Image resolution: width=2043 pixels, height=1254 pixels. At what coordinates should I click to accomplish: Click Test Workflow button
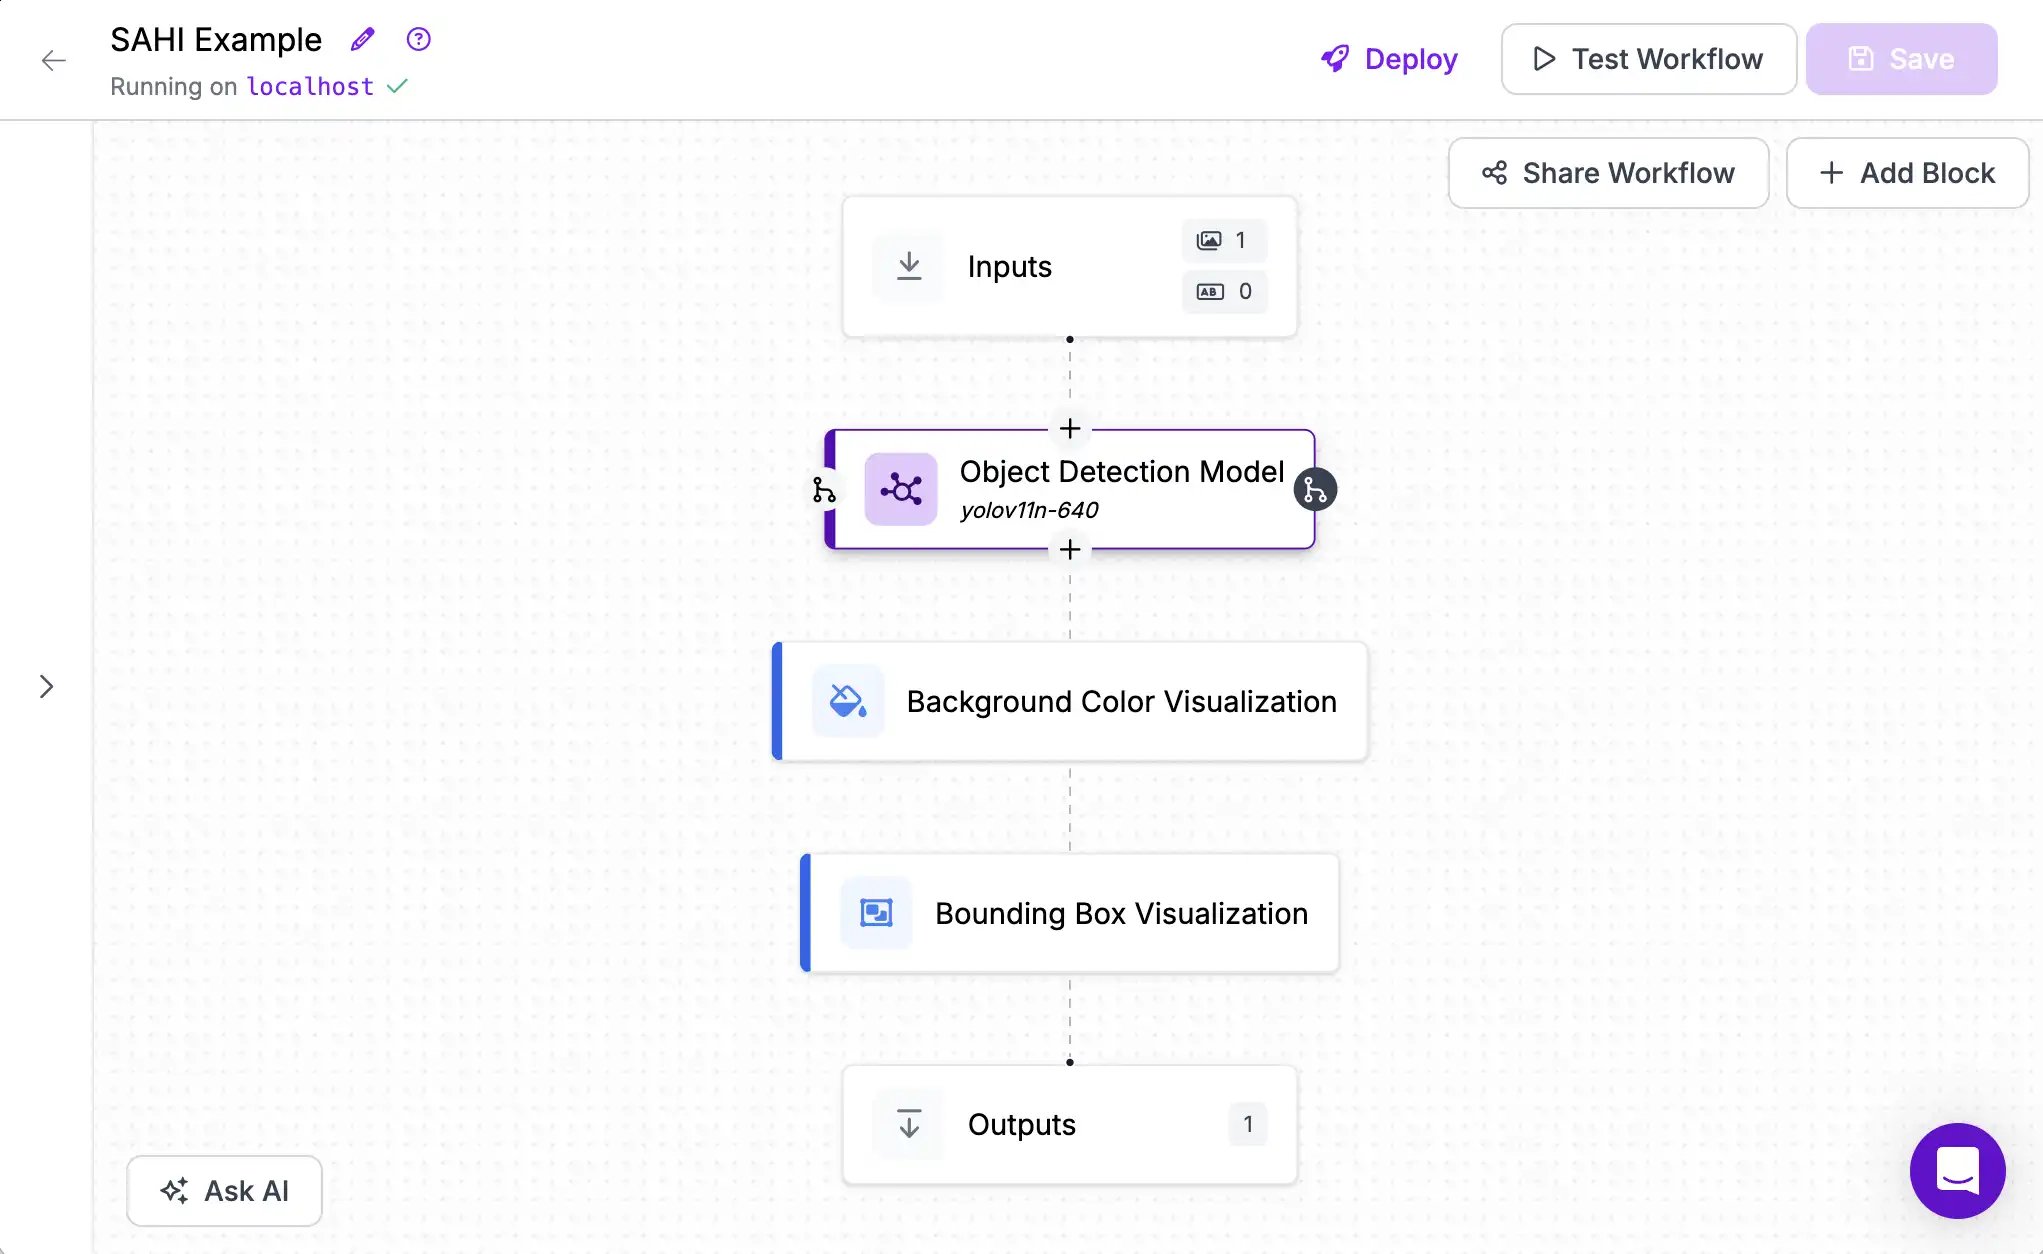coord(1649,59)
